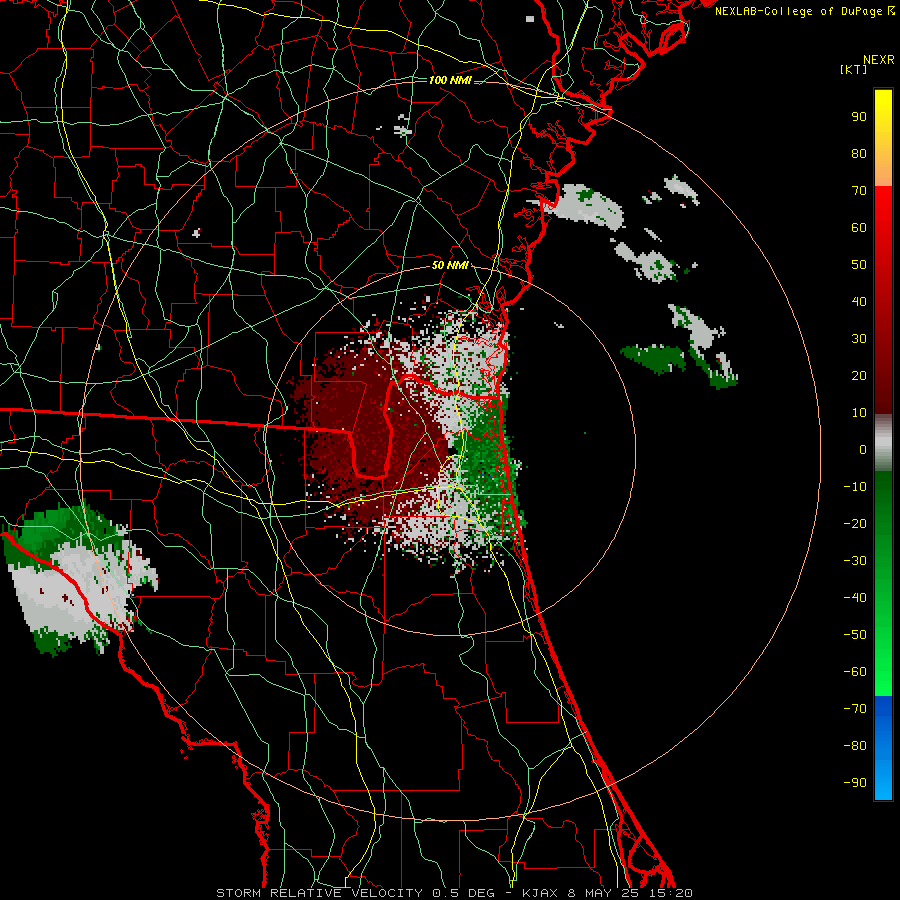Click the positive 30 scale value
The height and width of the screenshot is (900, 900).
859,339
